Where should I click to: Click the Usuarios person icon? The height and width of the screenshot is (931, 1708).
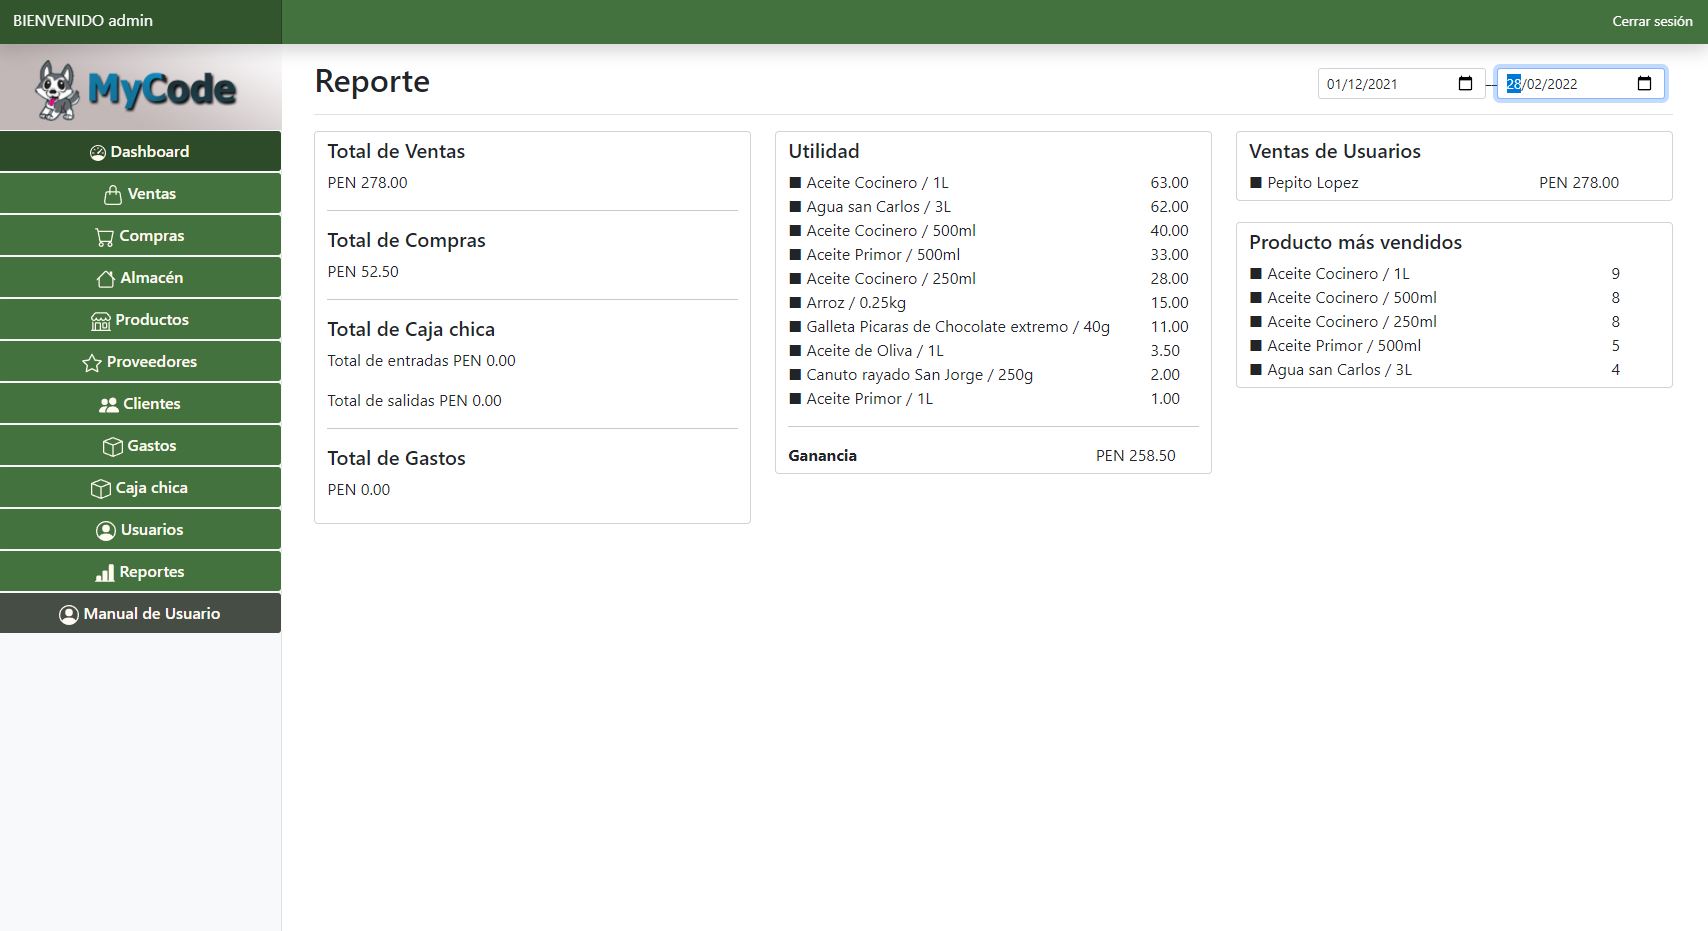click(x=106, y=531)
